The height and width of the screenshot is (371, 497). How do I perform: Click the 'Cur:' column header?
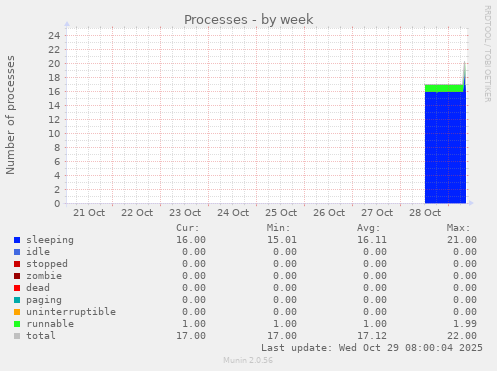188,228
